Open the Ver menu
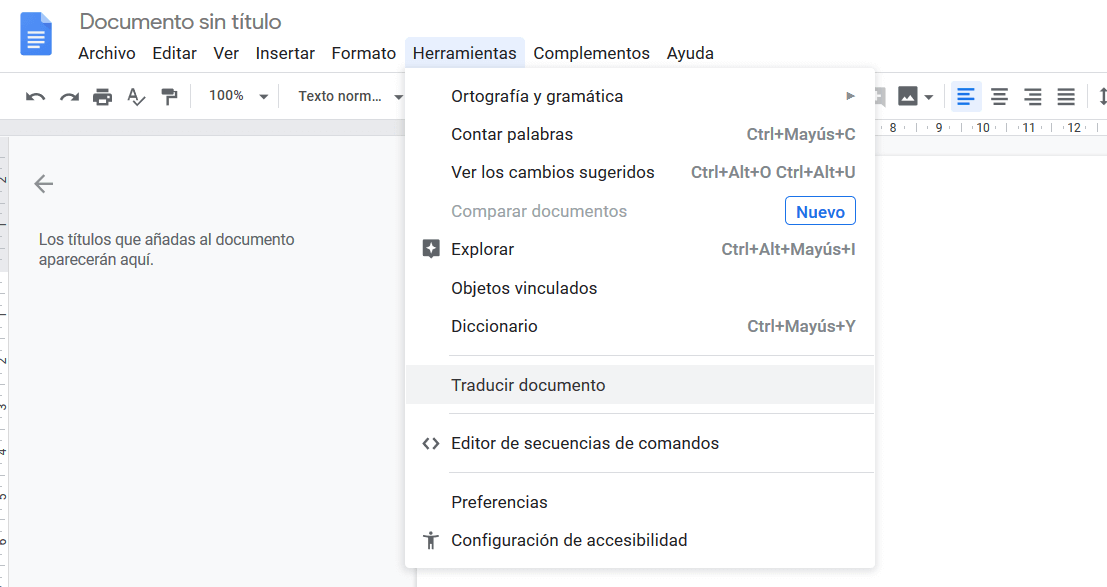 pyautogui.click(x=226, y=54)
